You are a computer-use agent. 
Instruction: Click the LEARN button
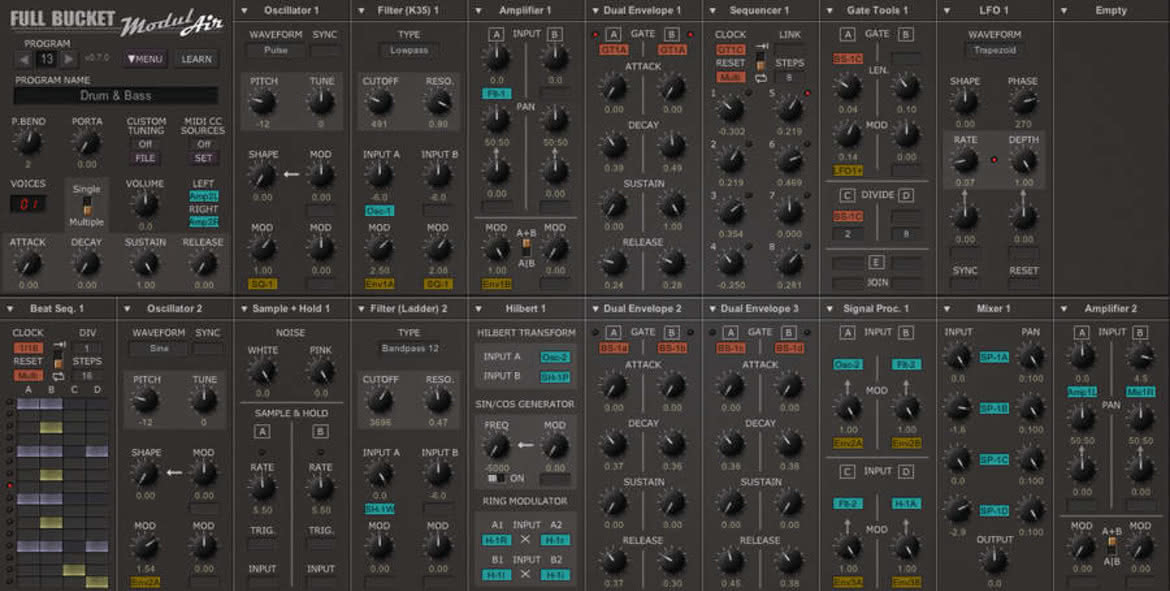click(x=196, y=59)
